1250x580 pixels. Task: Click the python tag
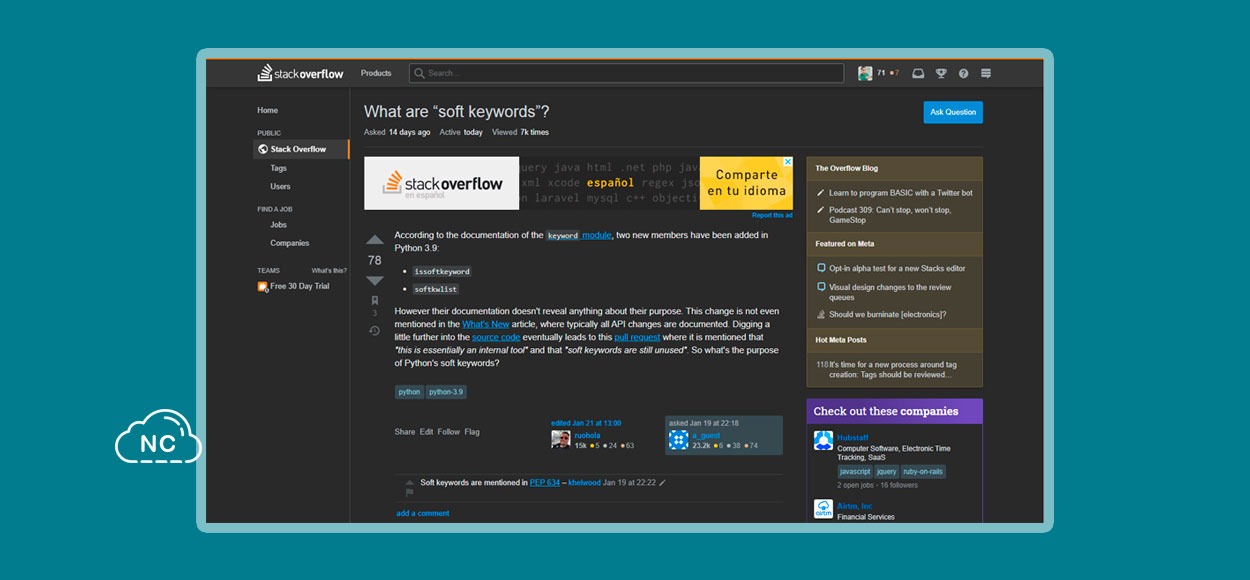pyautogui.click(x=409, y=392)
